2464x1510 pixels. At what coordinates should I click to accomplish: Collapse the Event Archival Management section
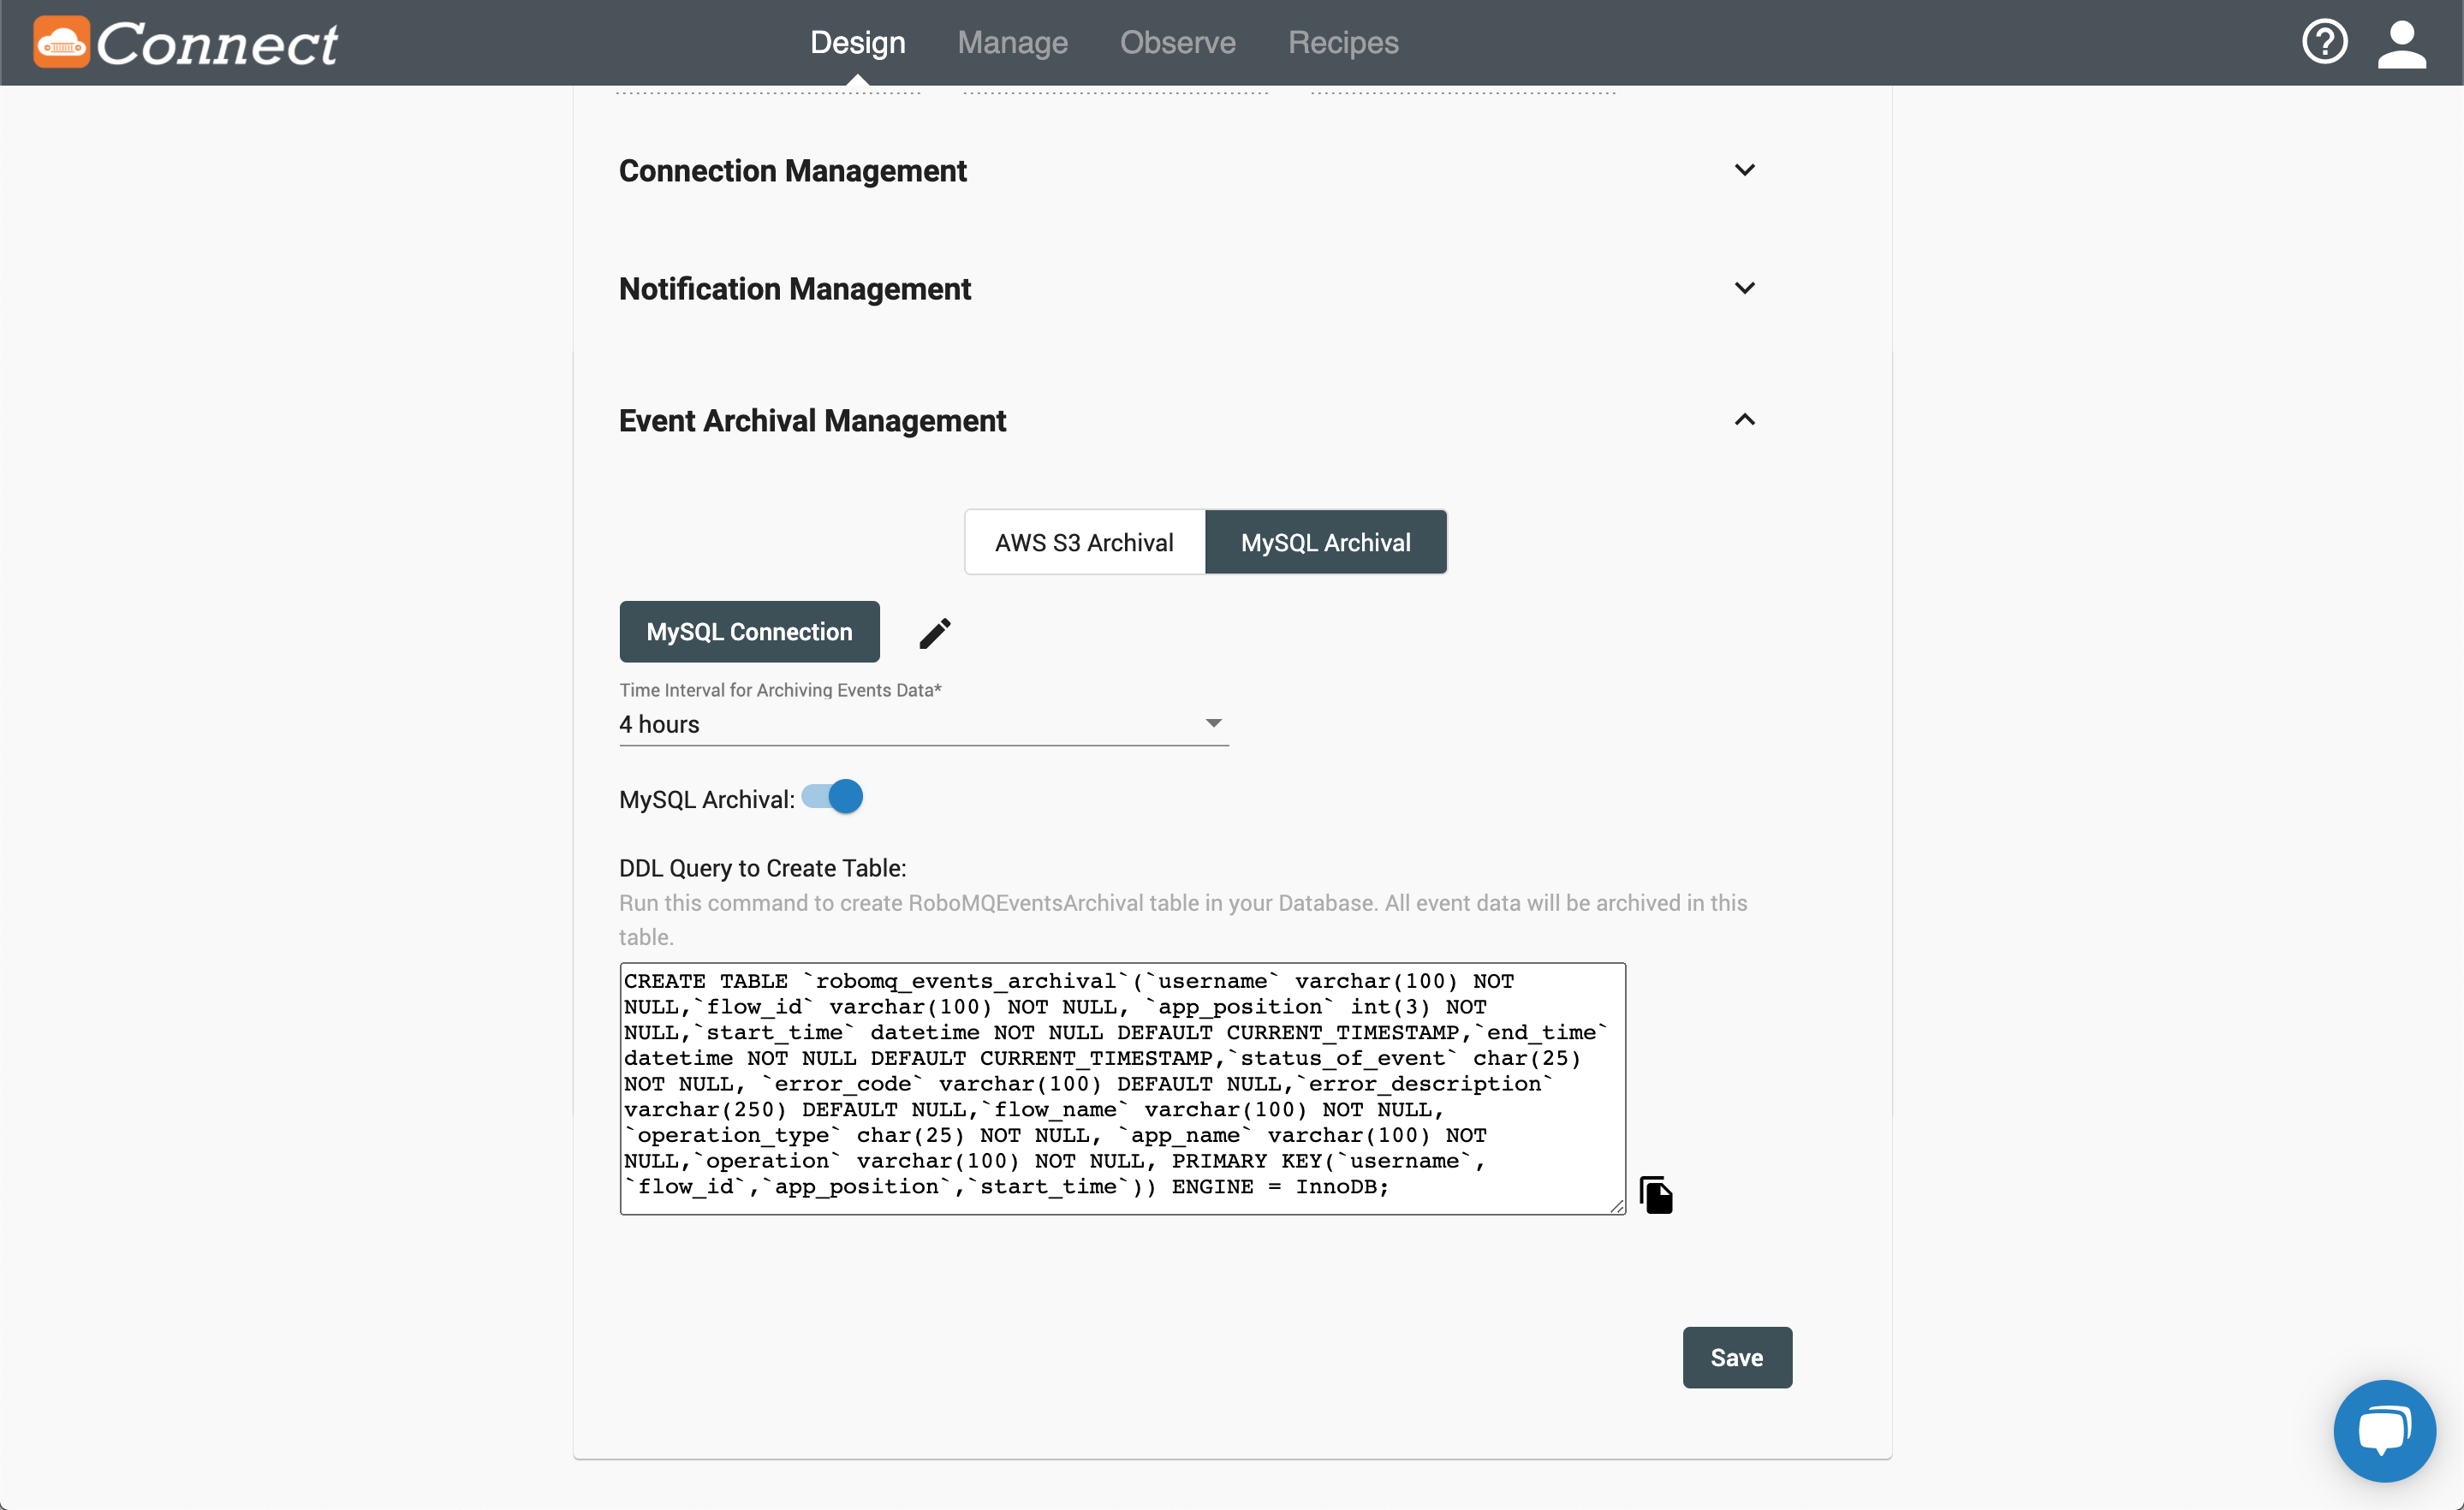1744,420
